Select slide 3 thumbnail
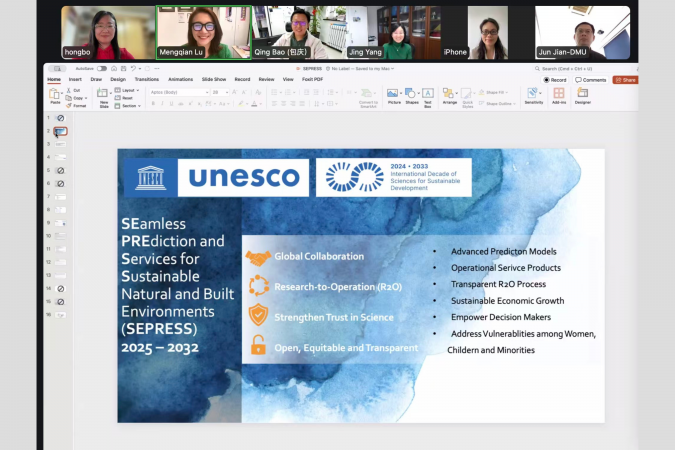This screenshot has width=675, height=450. (x=61, y=144)
